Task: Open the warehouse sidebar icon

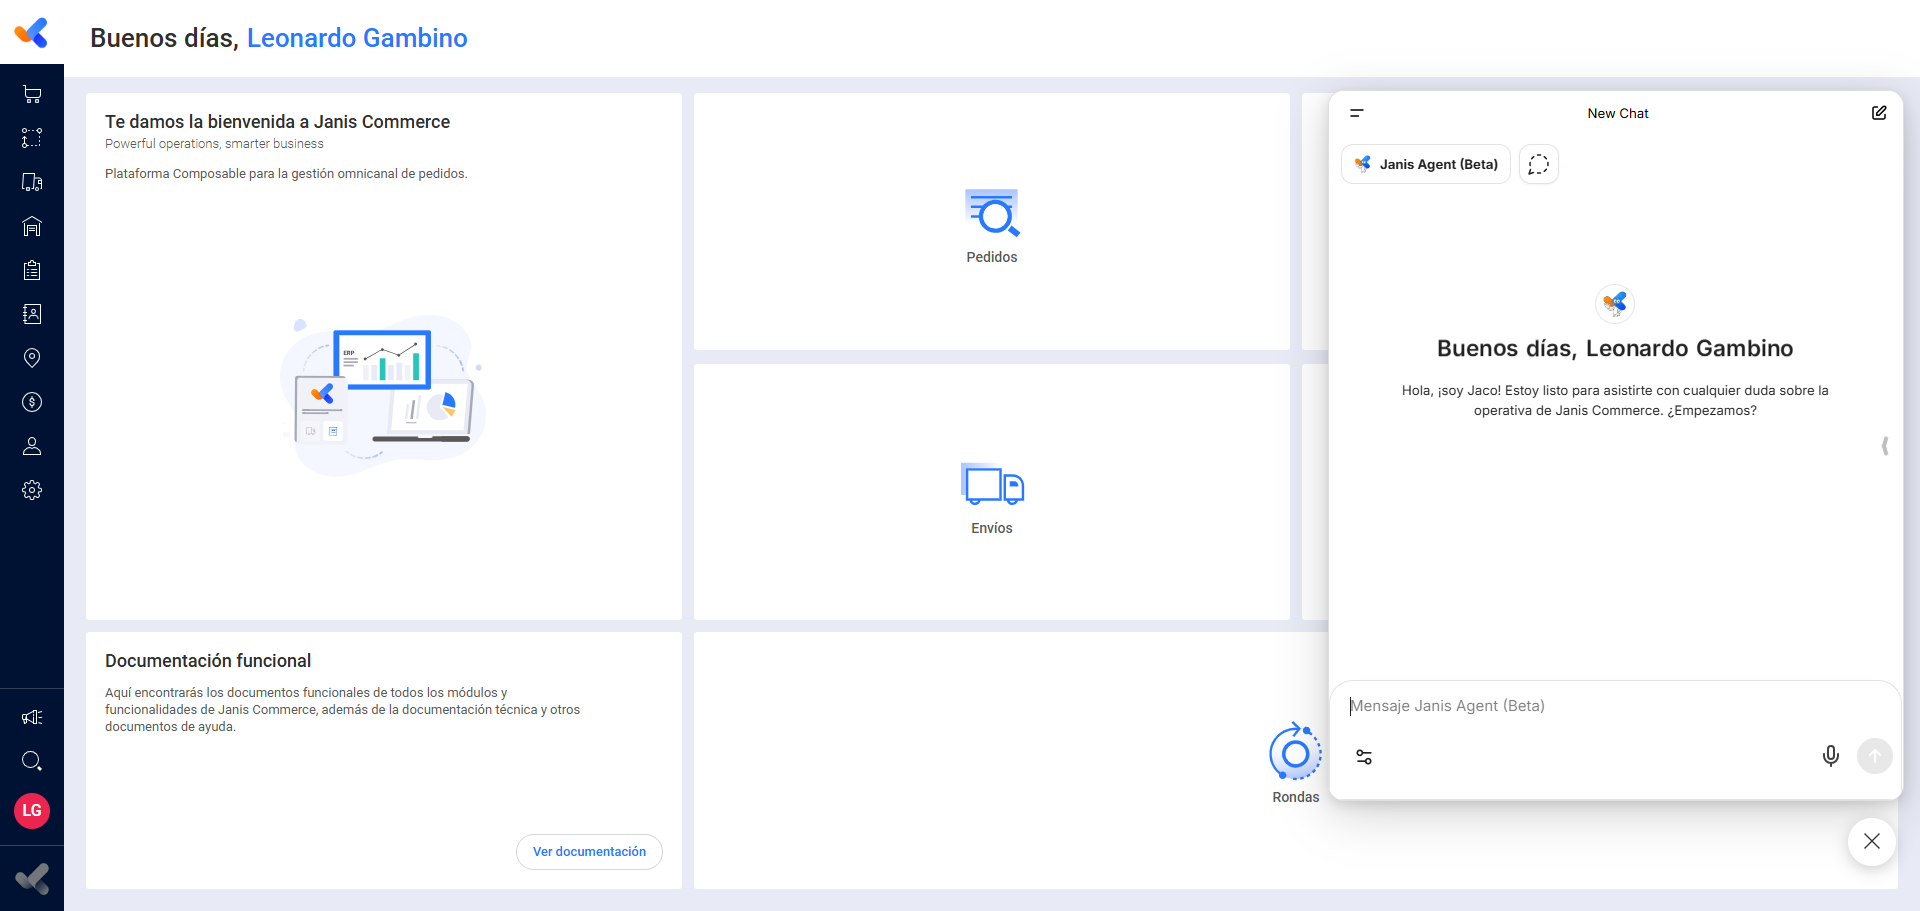Action: click(x=32, y=226)
